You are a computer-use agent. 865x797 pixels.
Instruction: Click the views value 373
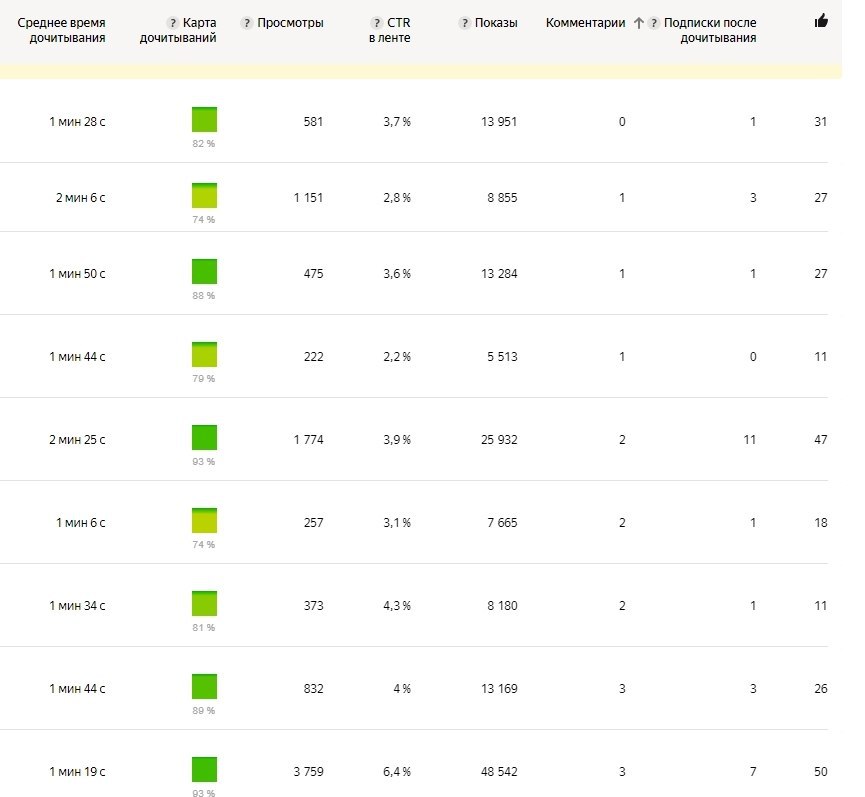[313, 606]
